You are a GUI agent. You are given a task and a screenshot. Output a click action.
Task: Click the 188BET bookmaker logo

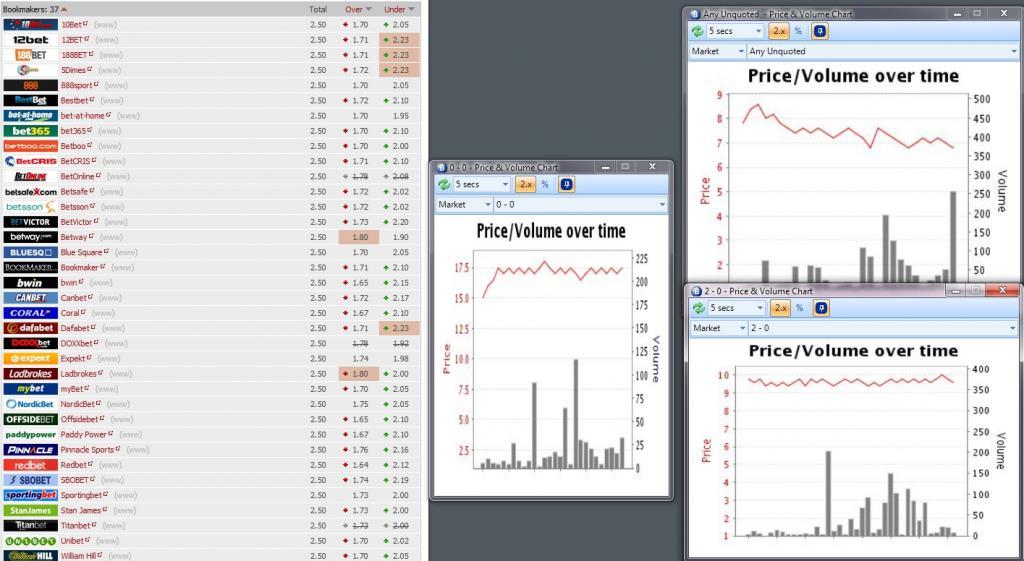[x=31, y=55]
